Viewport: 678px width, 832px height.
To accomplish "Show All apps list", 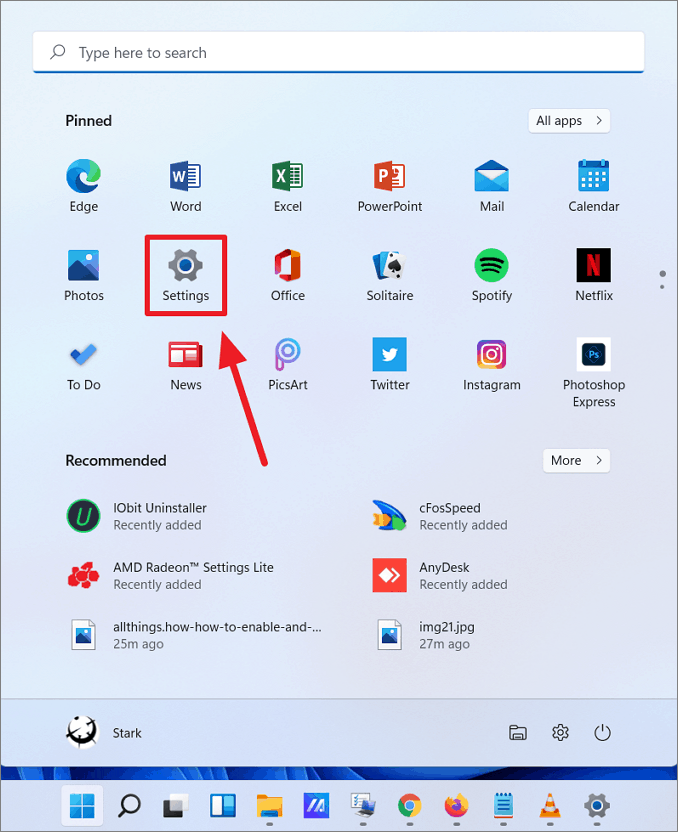I will (x=569, y=121).
